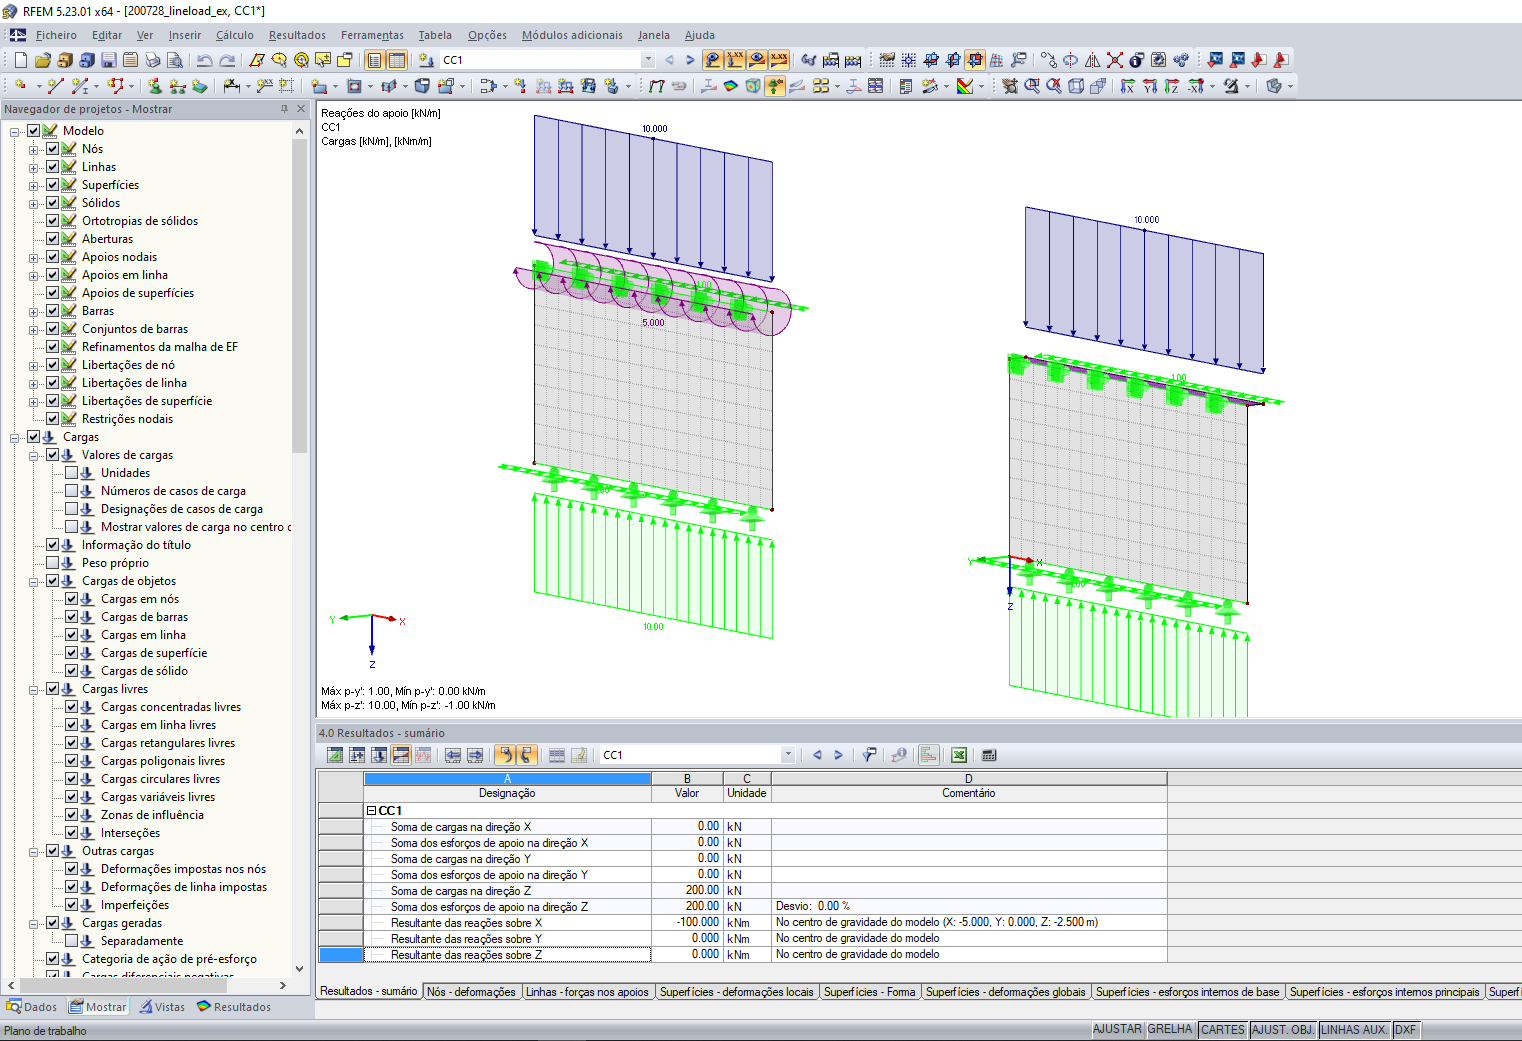This screenshot has height=1041, width=1522.
Task: Toggle the Imperfeições checkbox
Action: [x=72, y=905]
